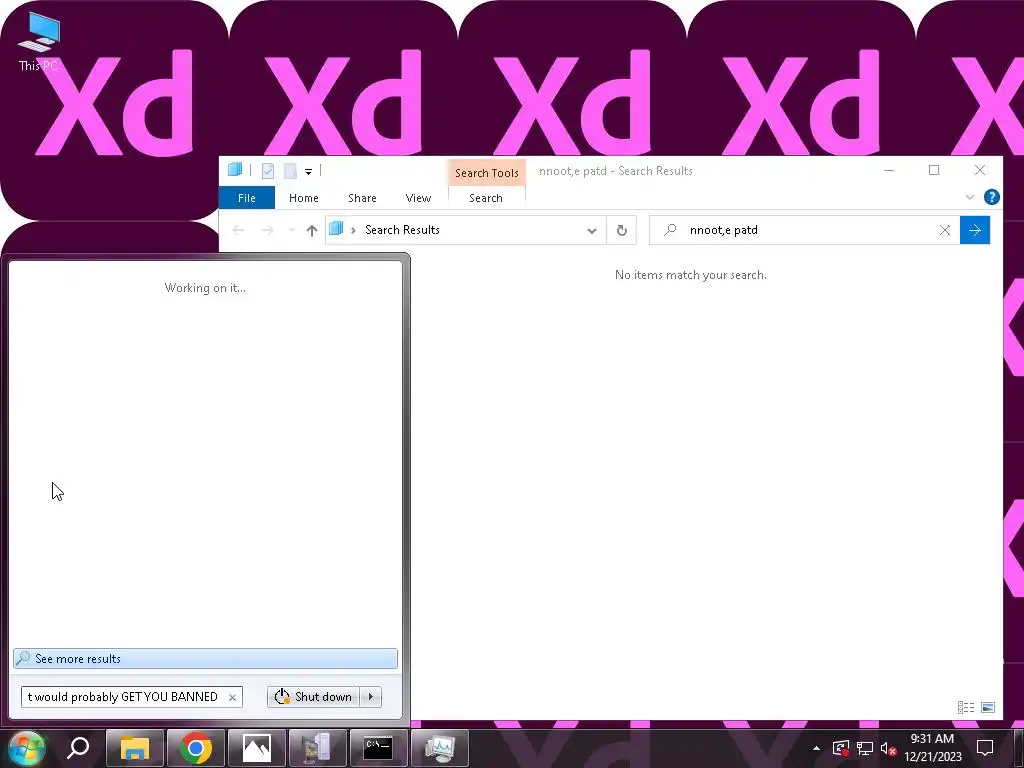Open the Photos app on taskbar
The height and width of the screenshot is (768, 1024).
(x=257, y=748)
